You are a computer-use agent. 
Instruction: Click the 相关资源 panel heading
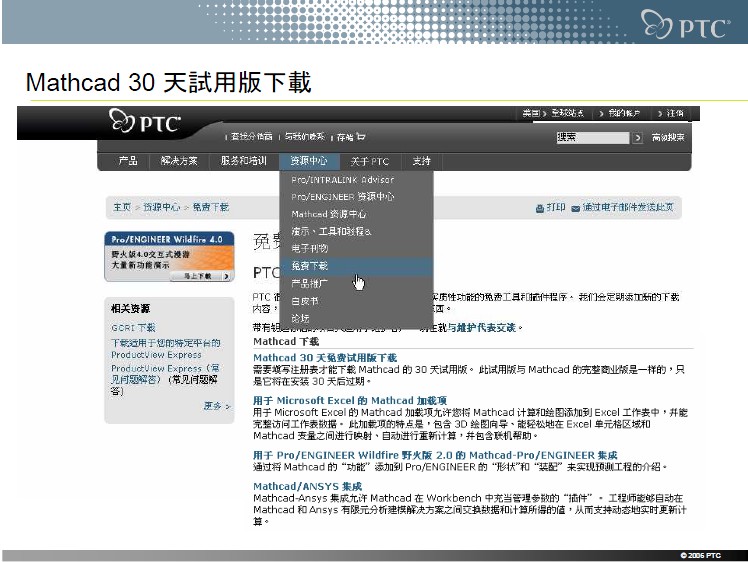(130, 309)
